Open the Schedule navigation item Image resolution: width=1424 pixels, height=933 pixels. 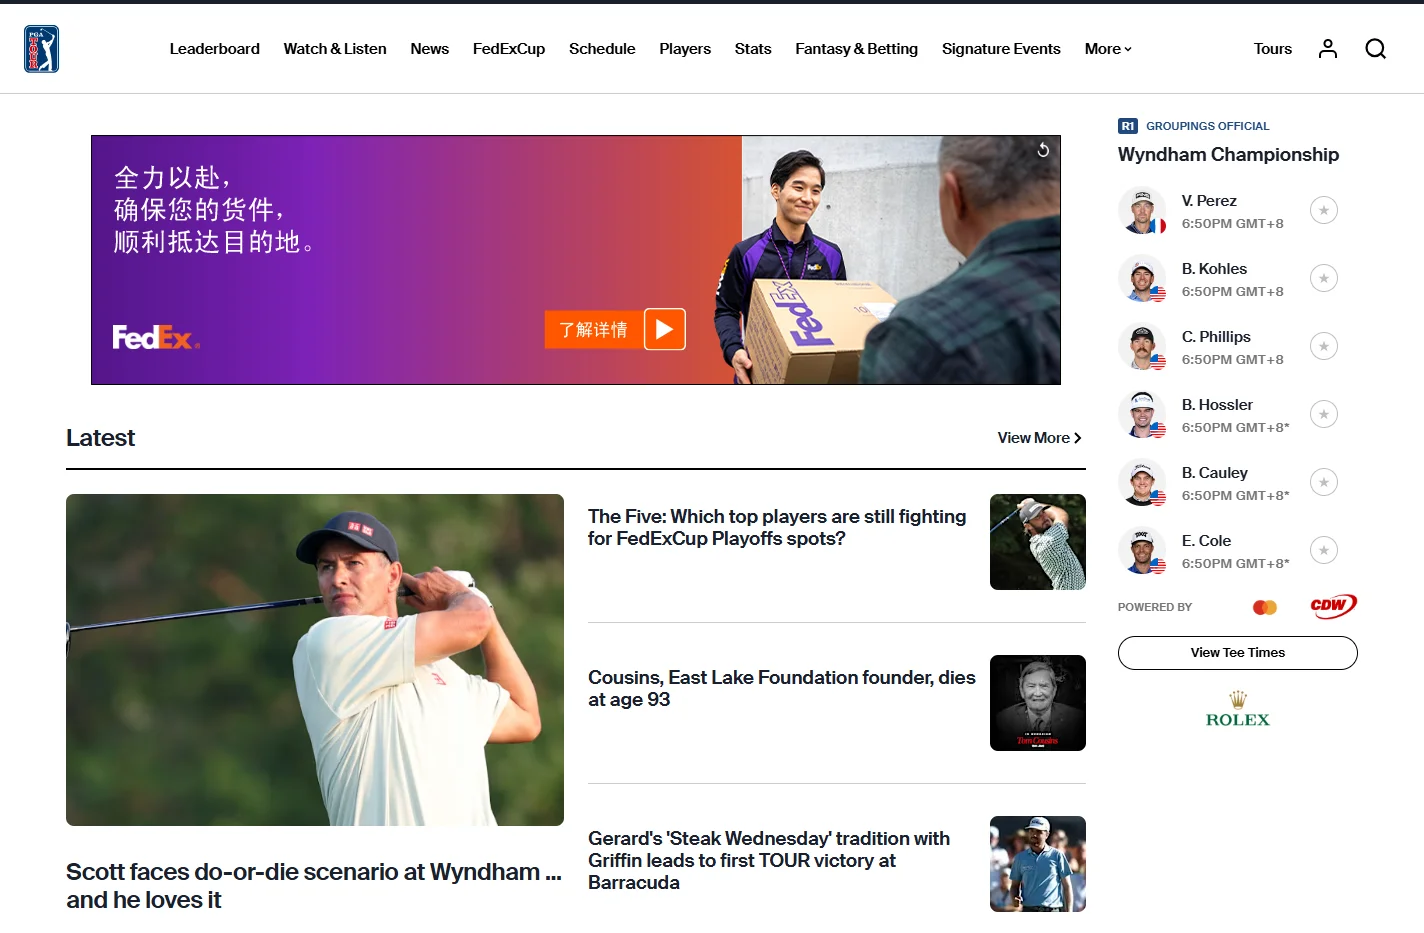(602, 48)
